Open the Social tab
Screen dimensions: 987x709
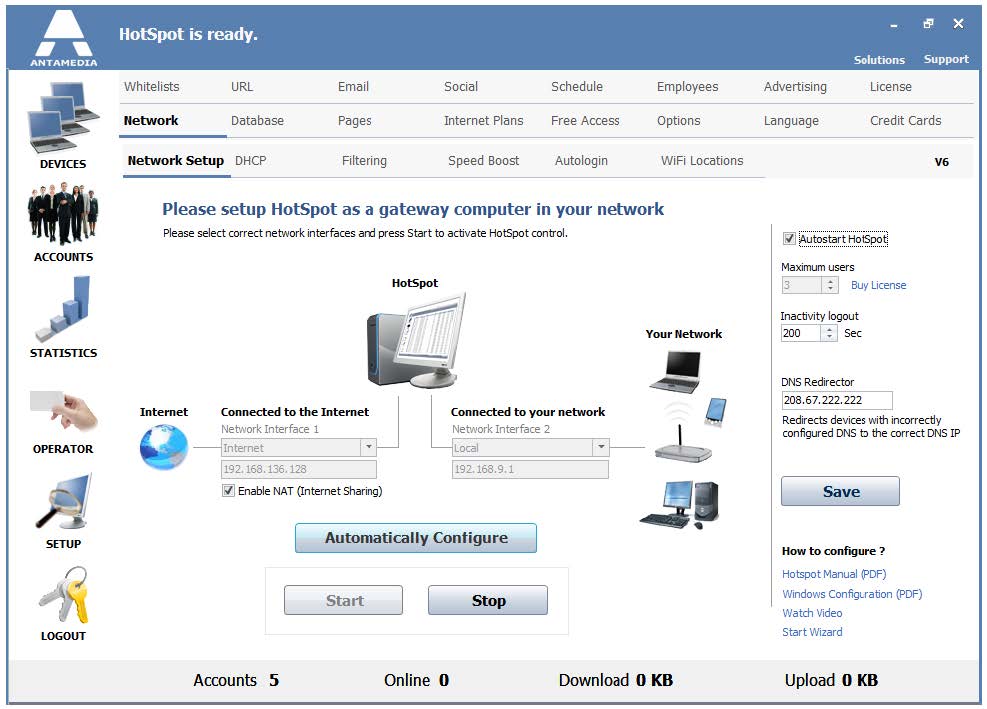pyautogui.click(x=461, y=87)
